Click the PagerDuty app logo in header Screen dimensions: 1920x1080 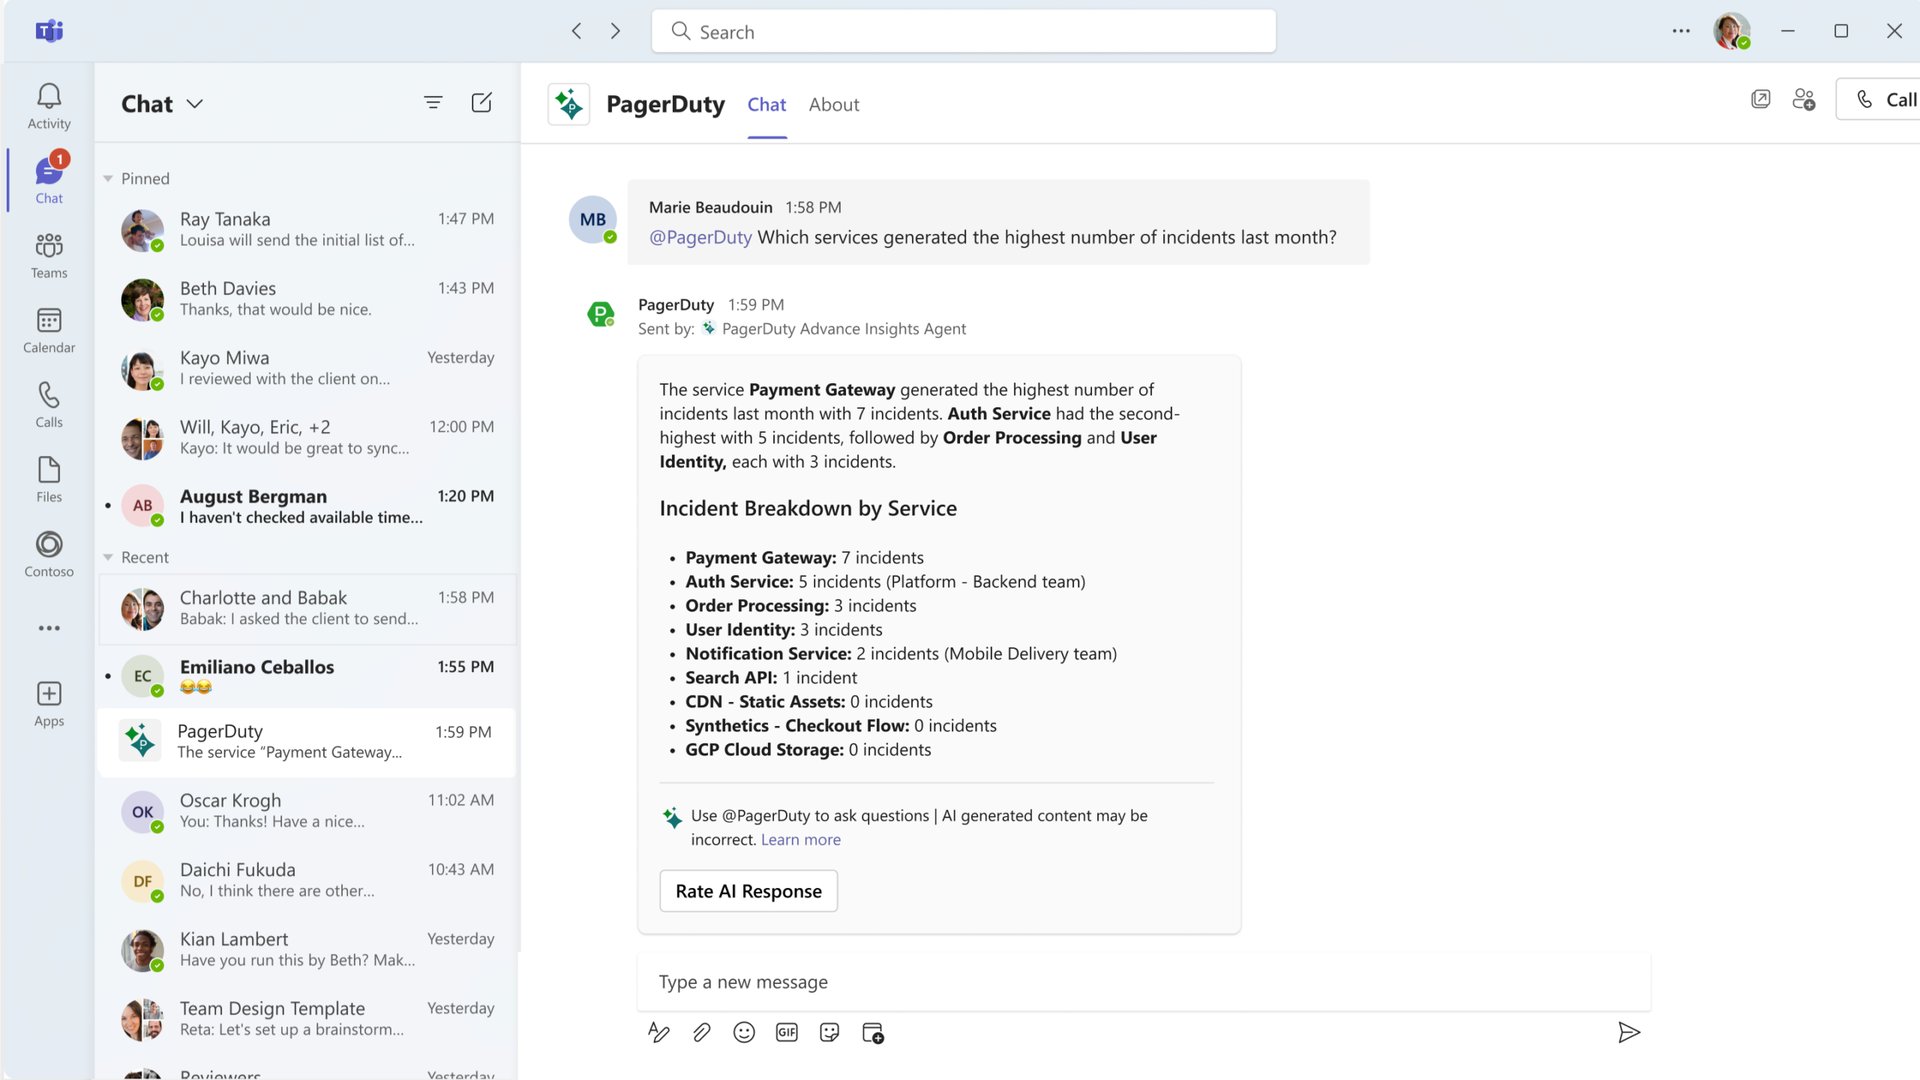tap(569, 104)
